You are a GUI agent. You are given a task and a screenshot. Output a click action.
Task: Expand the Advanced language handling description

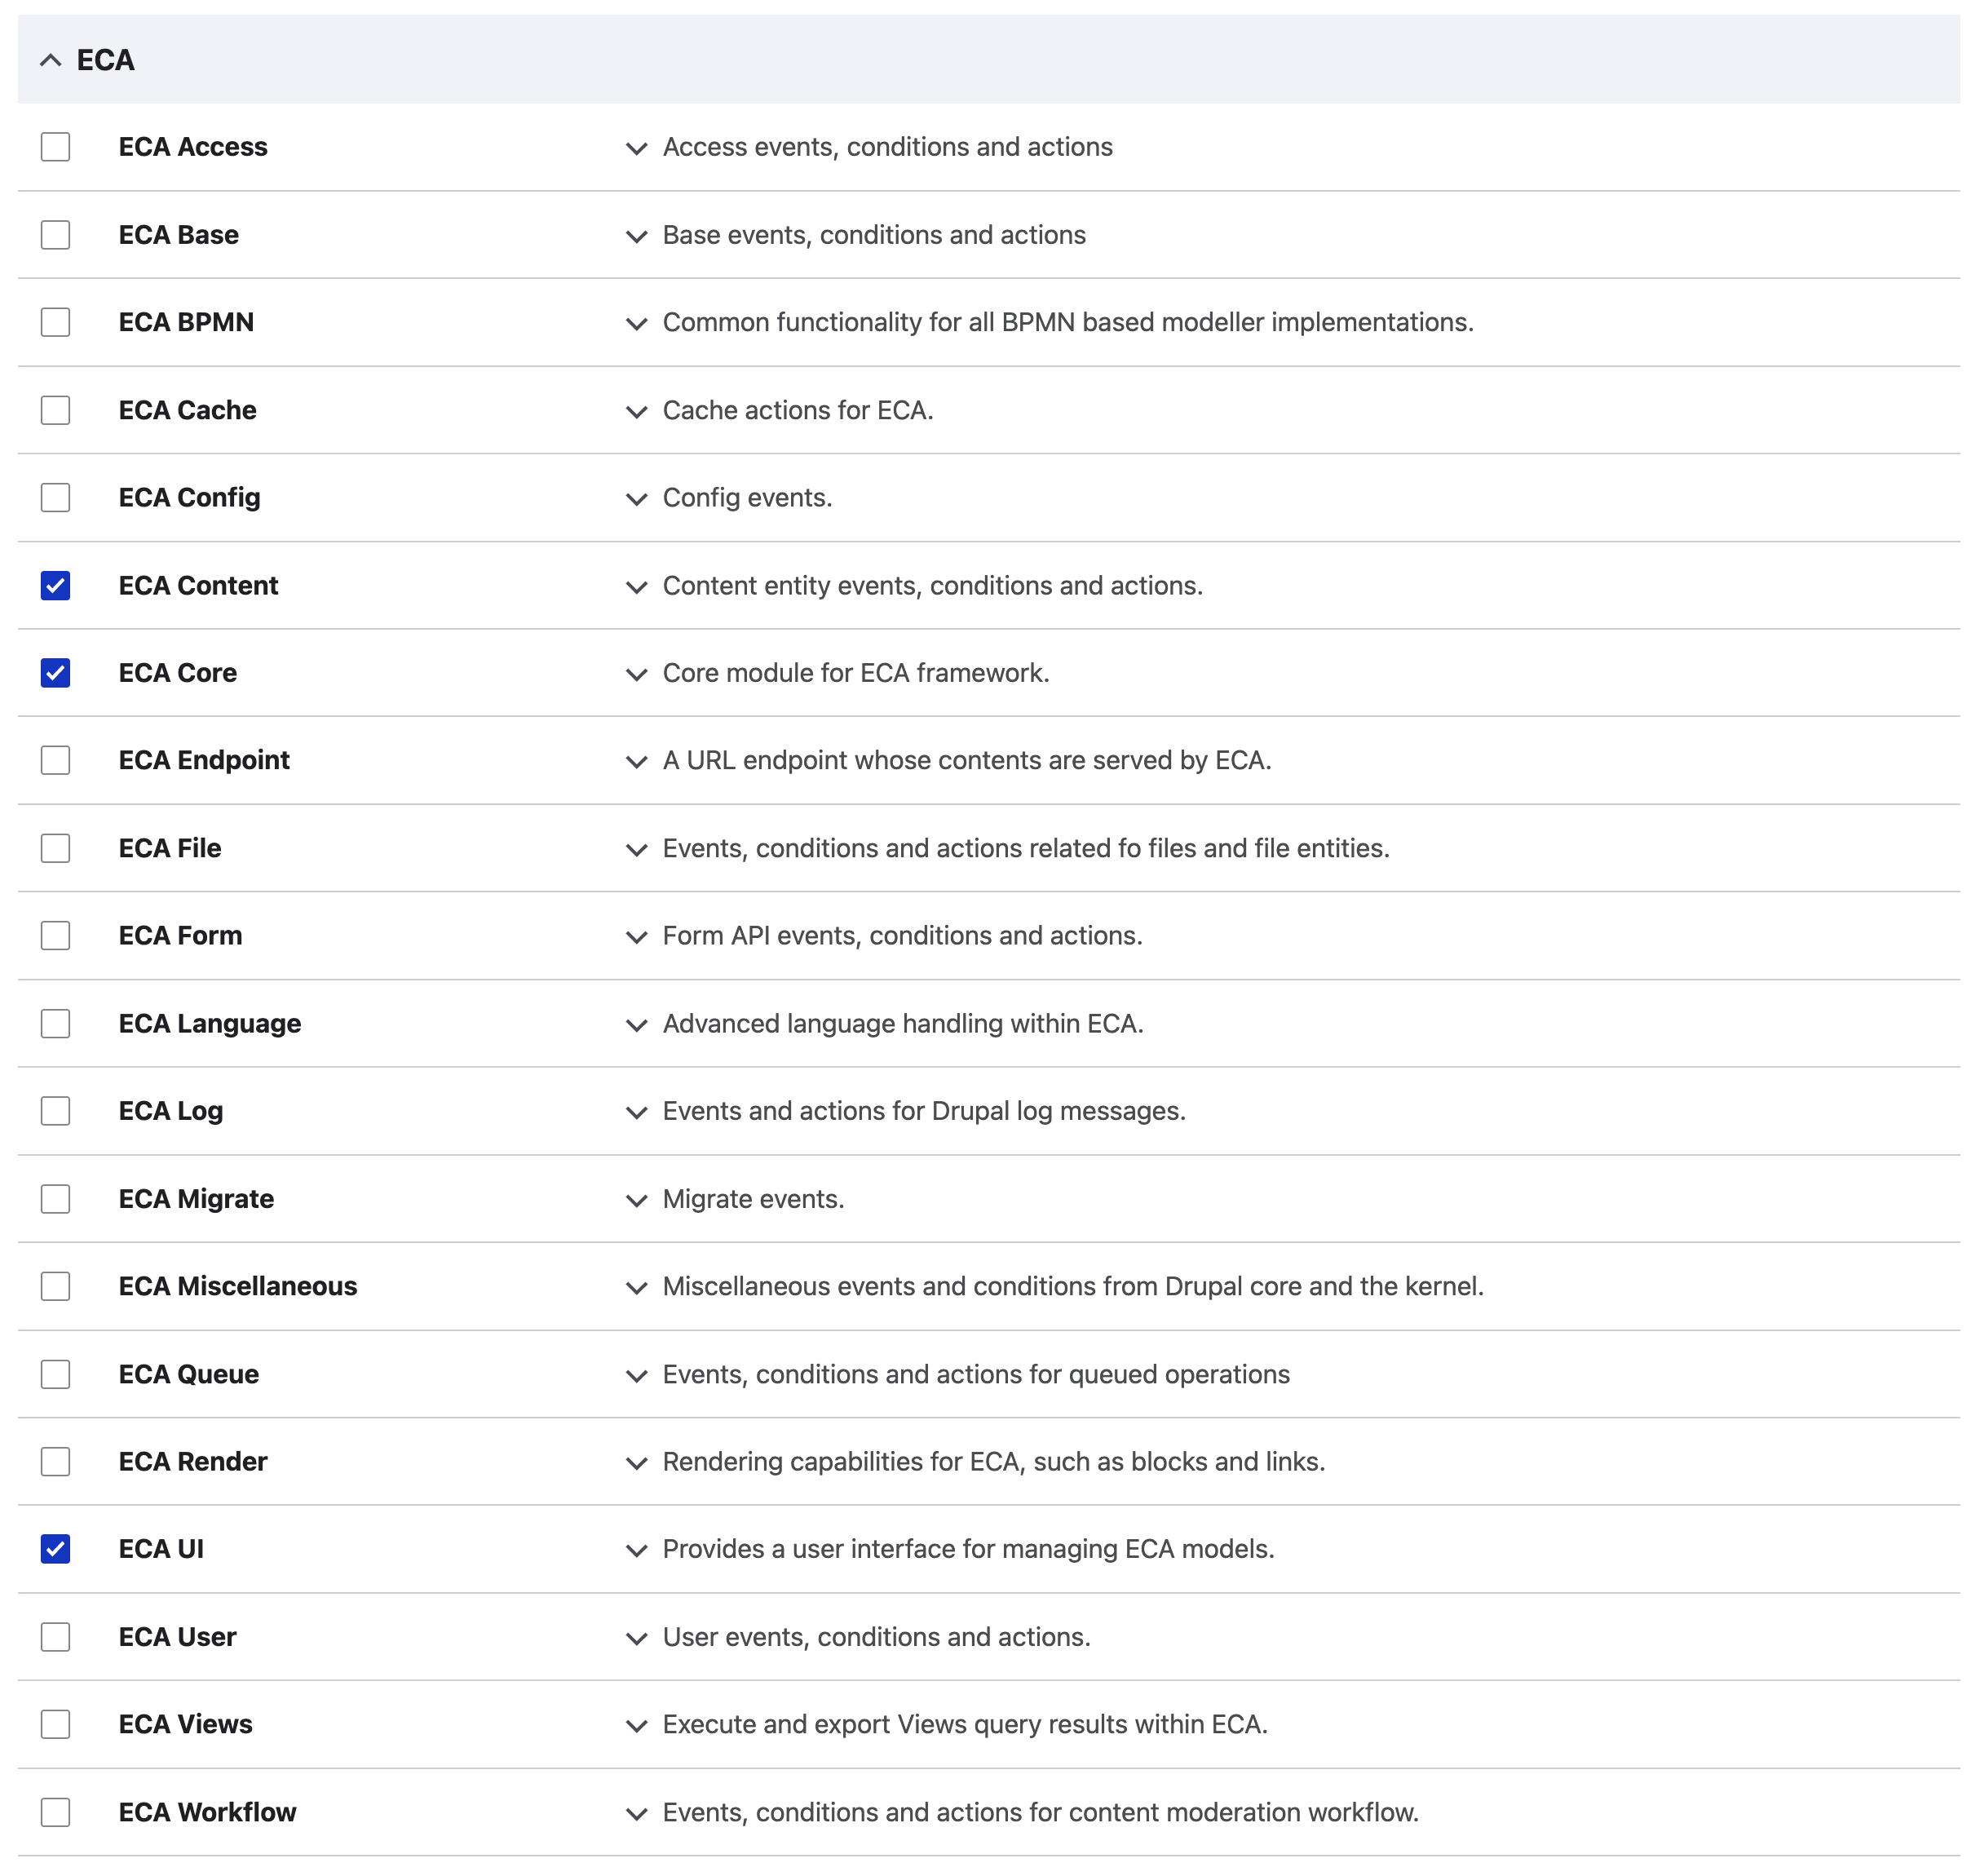click(x=636, y=1025)
